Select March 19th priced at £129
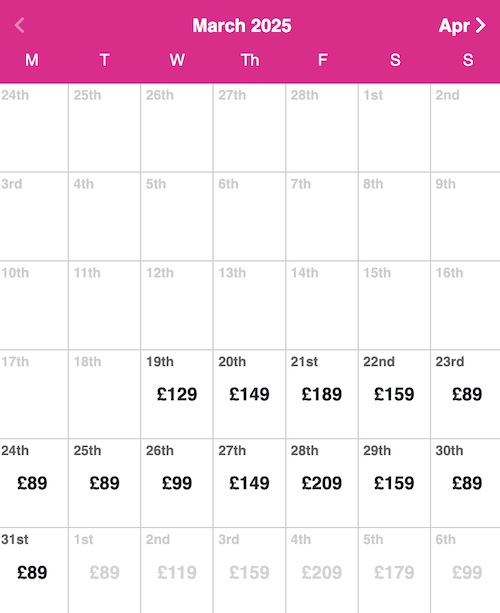Screen dimensions: 500x613 (177, 394)
